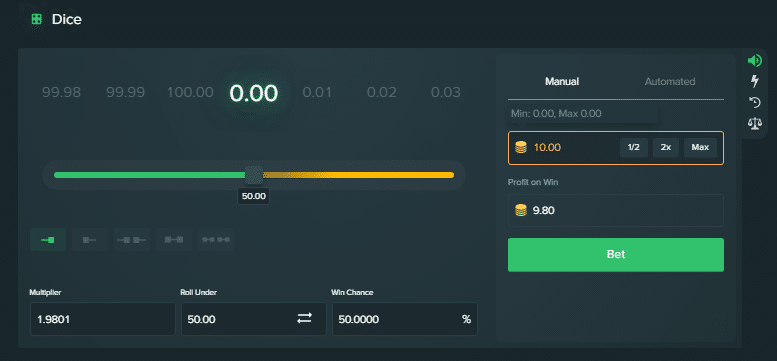The height and width of the screenshot is (361, 777).
Task: Click the 0.01 value in the roll strip
Action: (317, 93)
